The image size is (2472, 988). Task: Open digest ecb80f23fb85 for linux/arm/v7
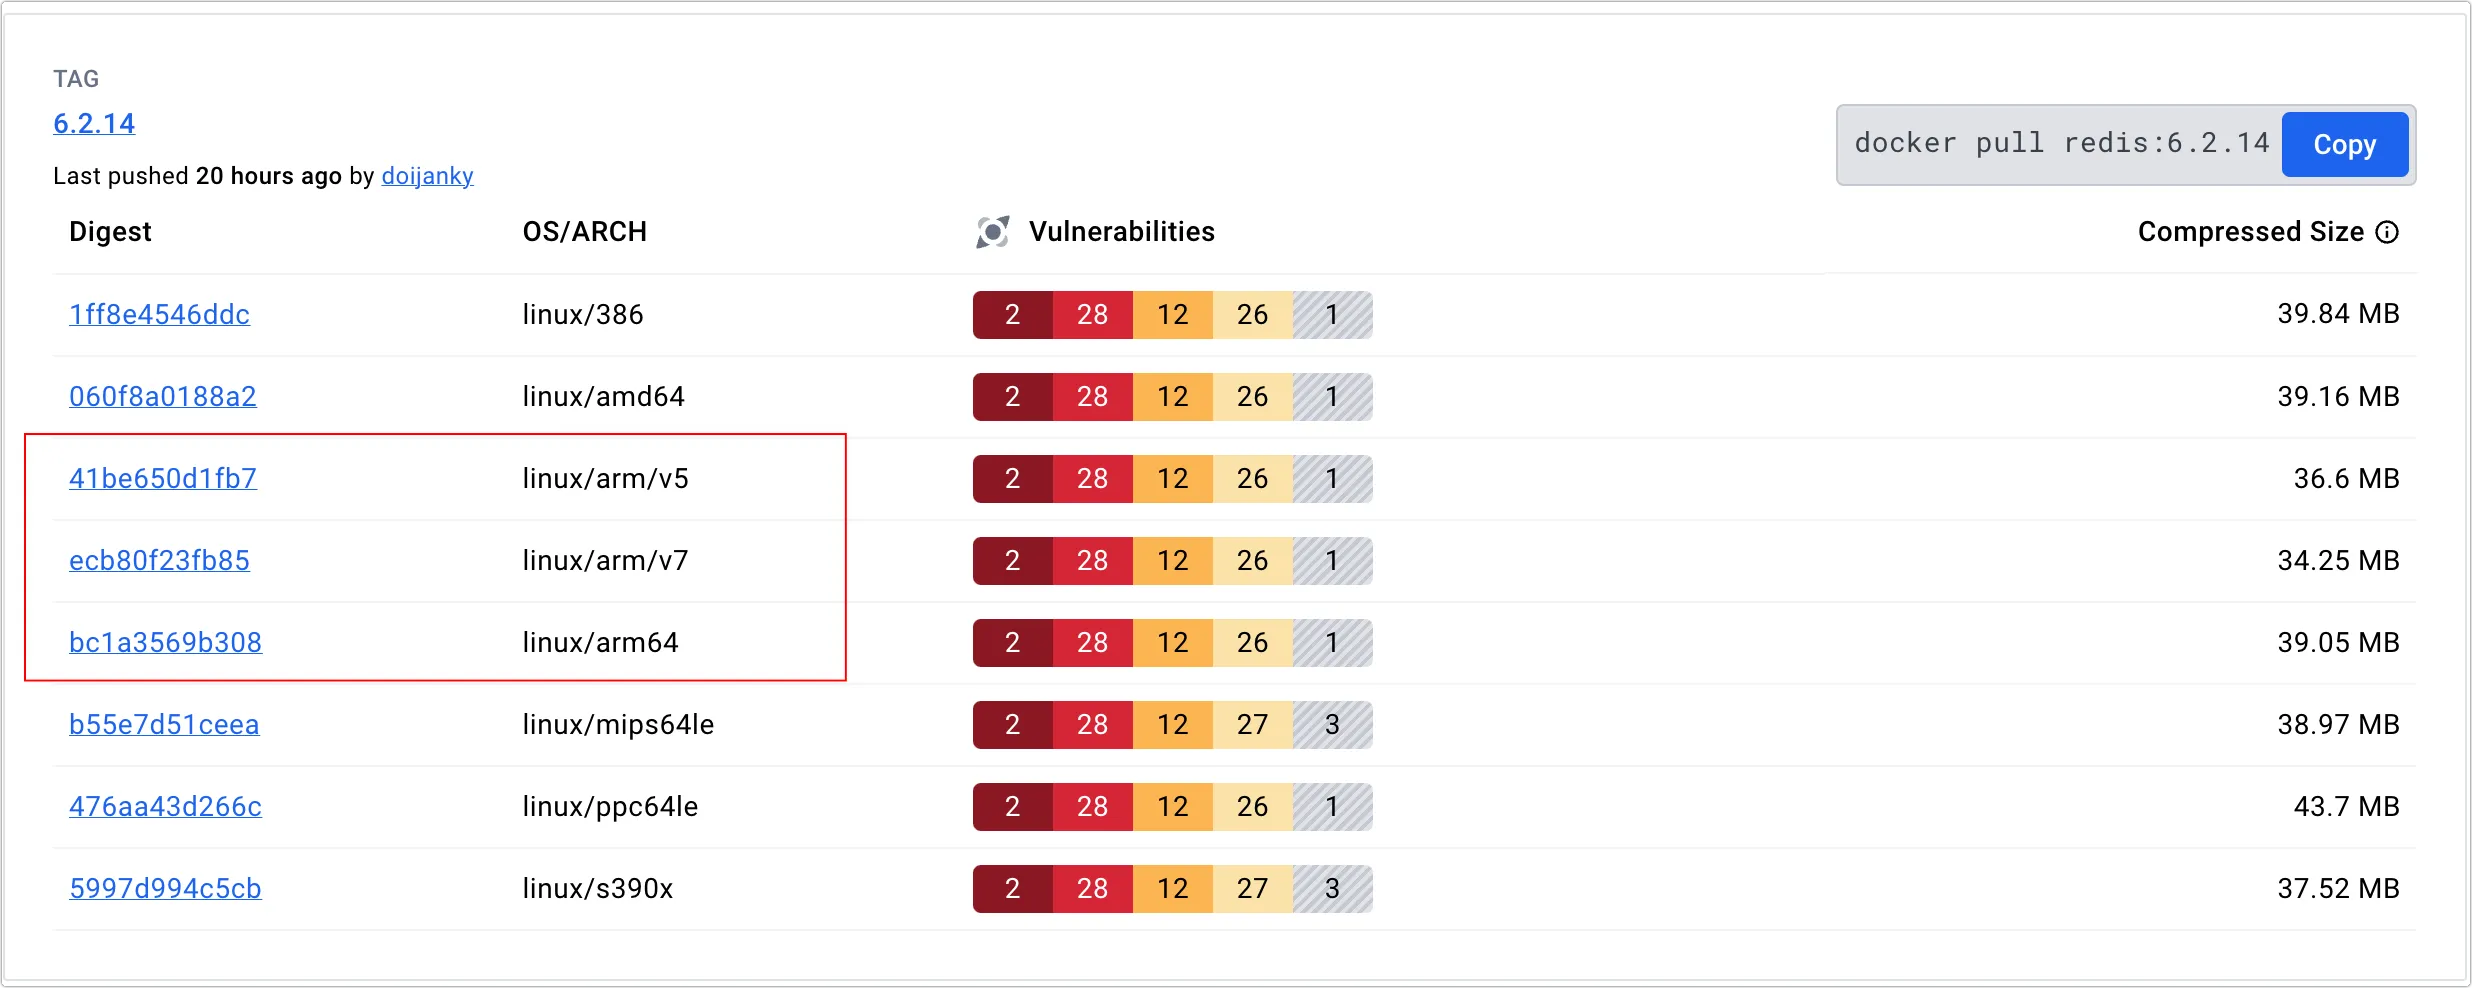tap(159, 560)
